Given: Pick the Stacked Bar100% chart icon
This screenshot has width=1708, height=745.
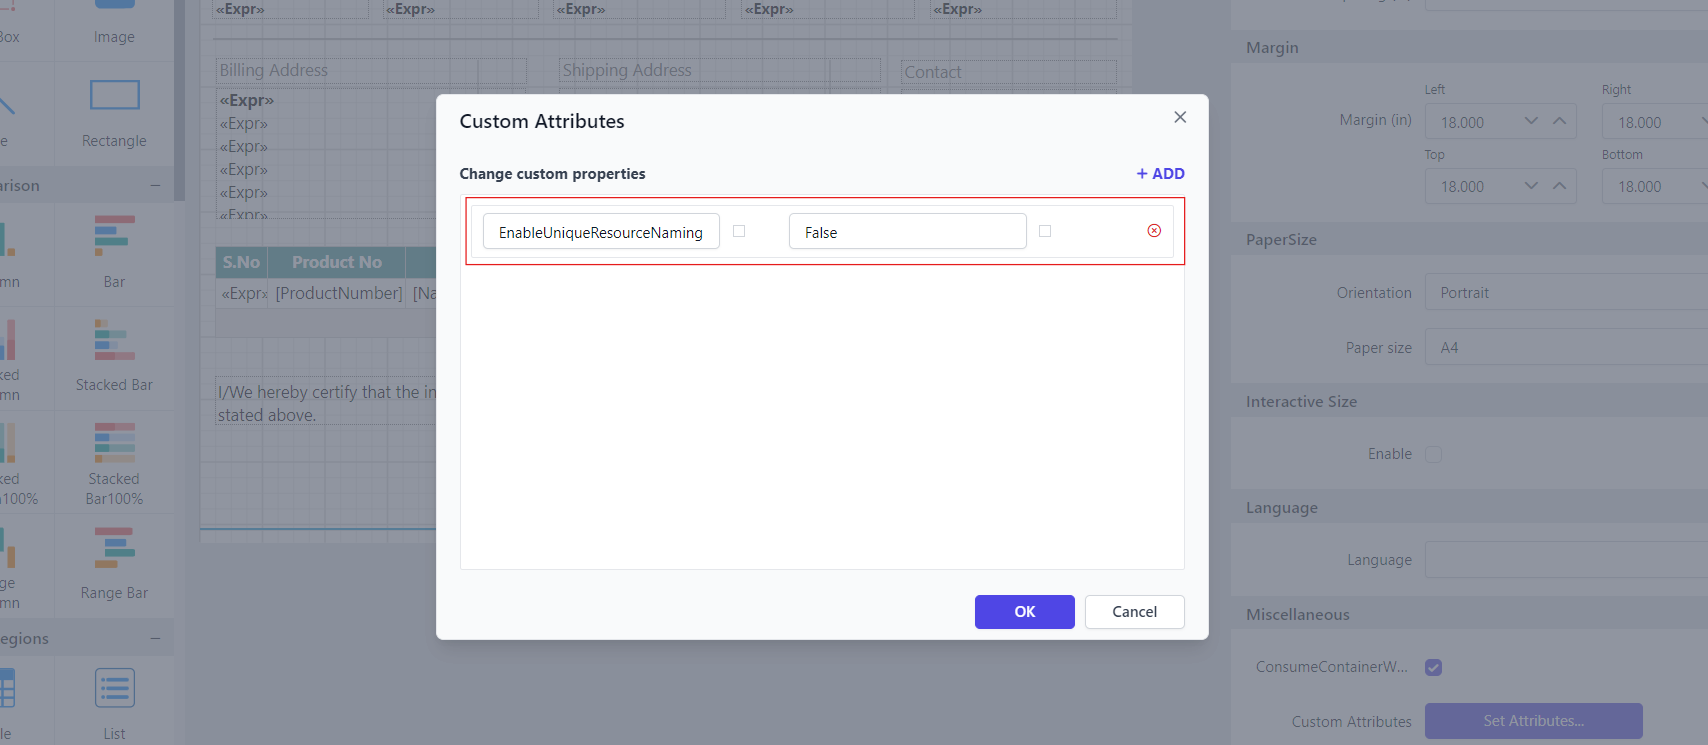Looking at the screenshot, I should coord(114,443).
